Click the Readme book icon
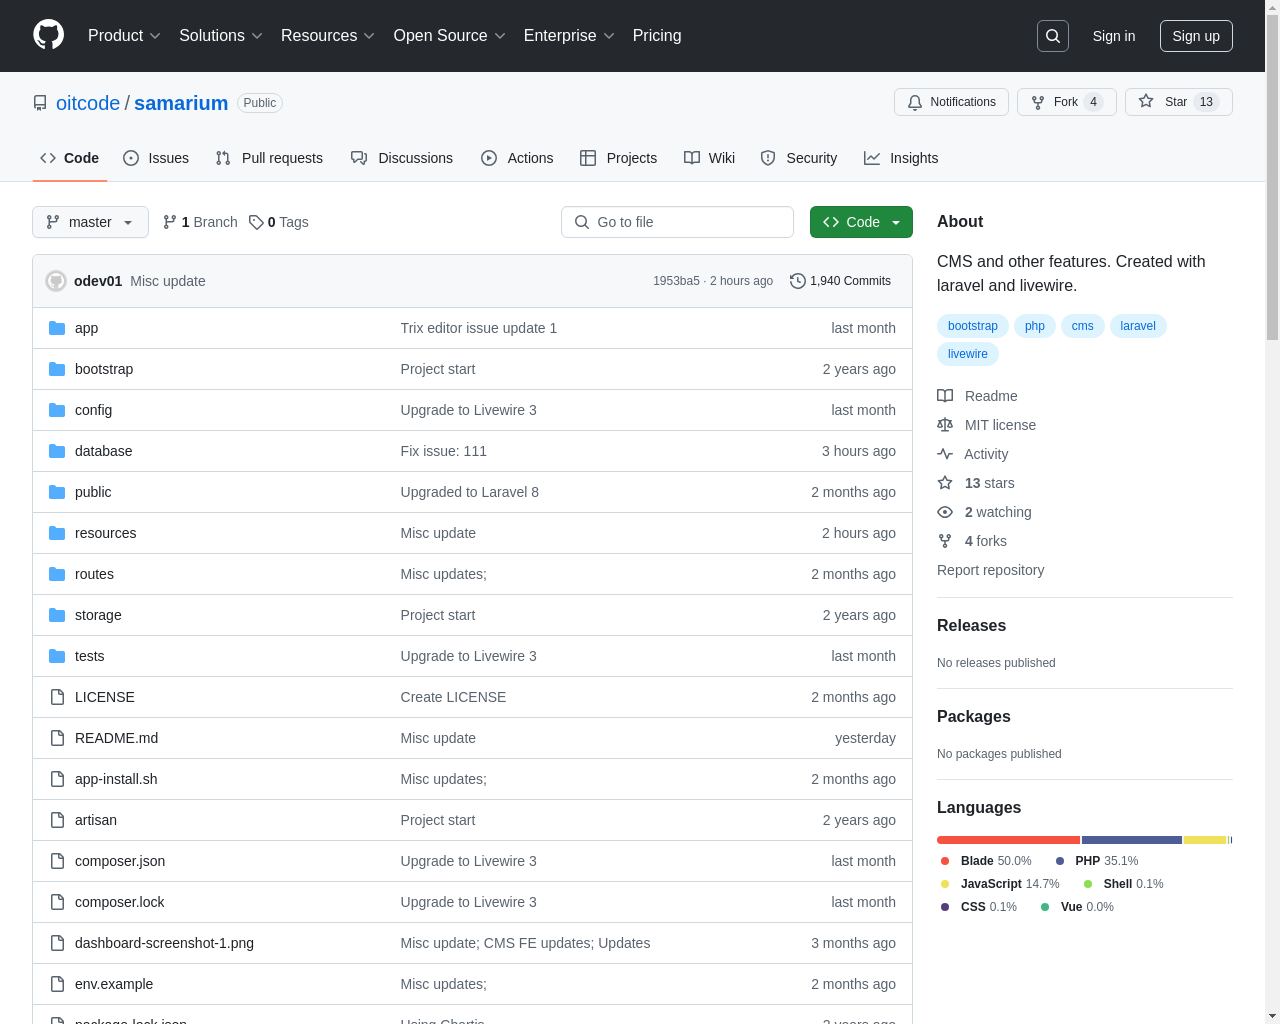The image size is (1280, 1024). point(945,396)
